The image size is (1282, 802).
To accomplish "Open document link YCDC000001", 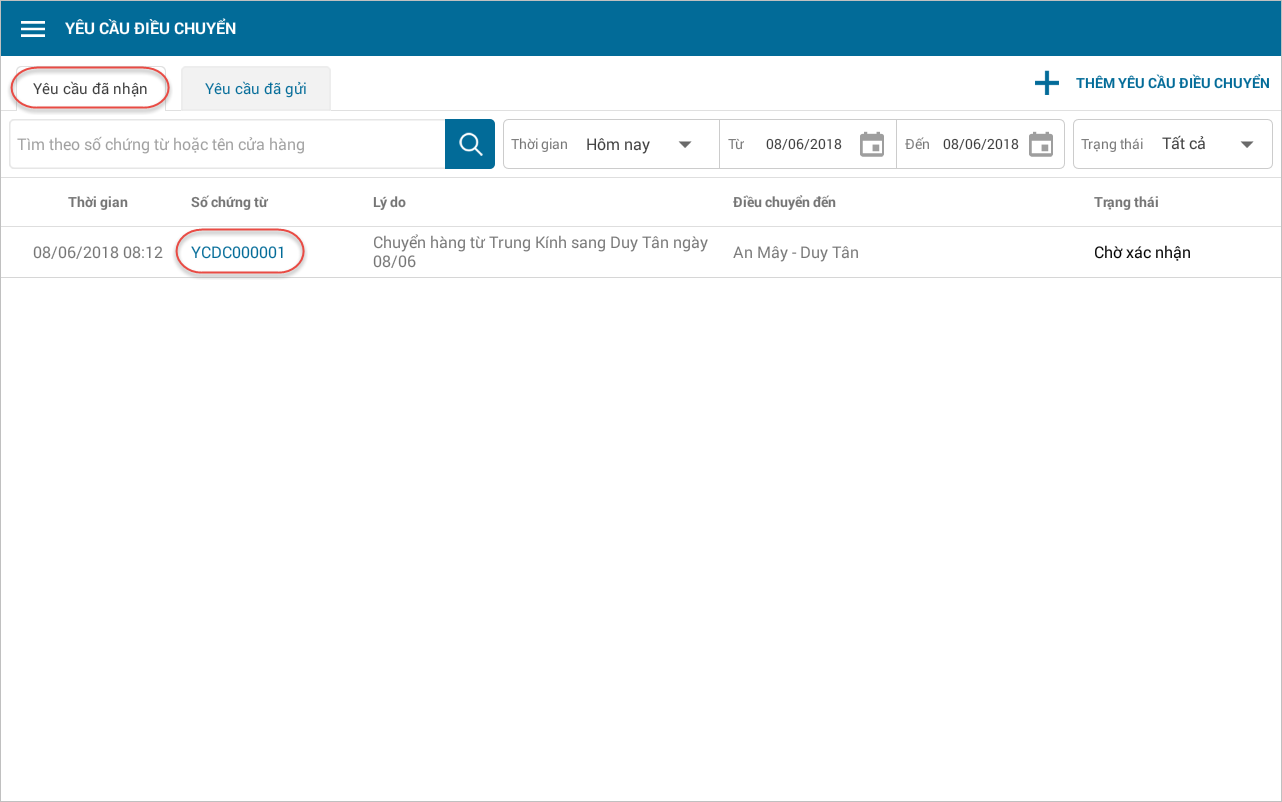I will tap(238, 253).
